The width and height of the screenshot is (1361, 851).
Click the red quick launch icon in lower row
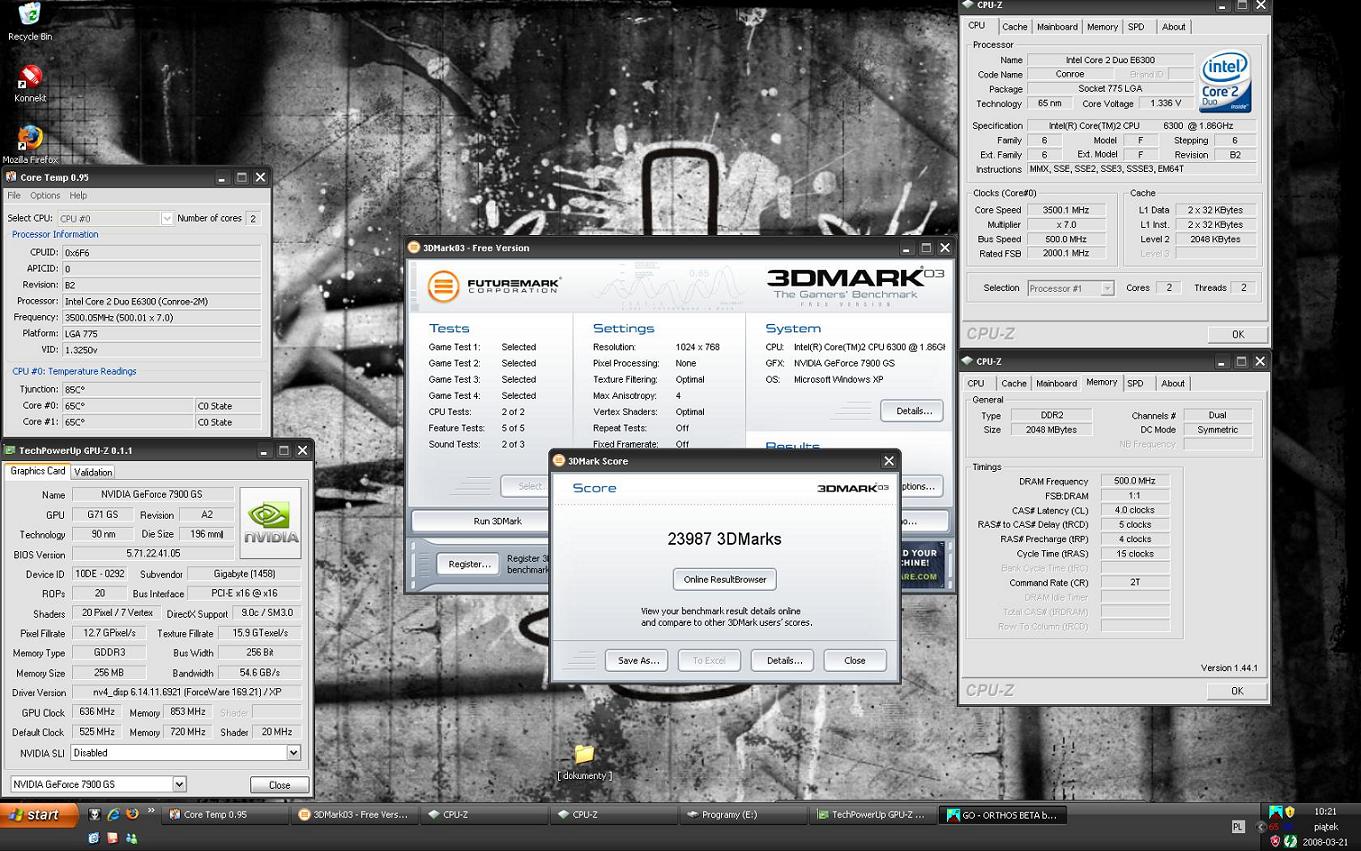coord(112,838)
